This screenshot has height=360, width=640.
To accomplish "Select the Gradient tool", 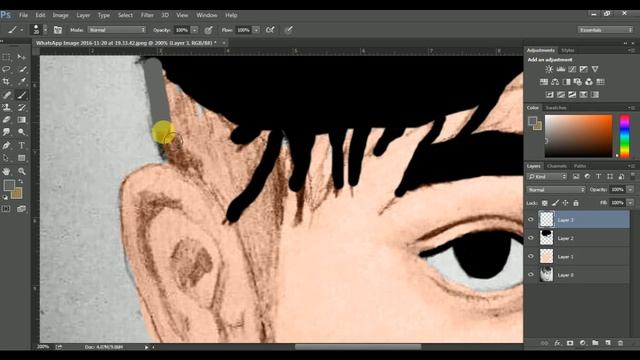I will (22, 120).
